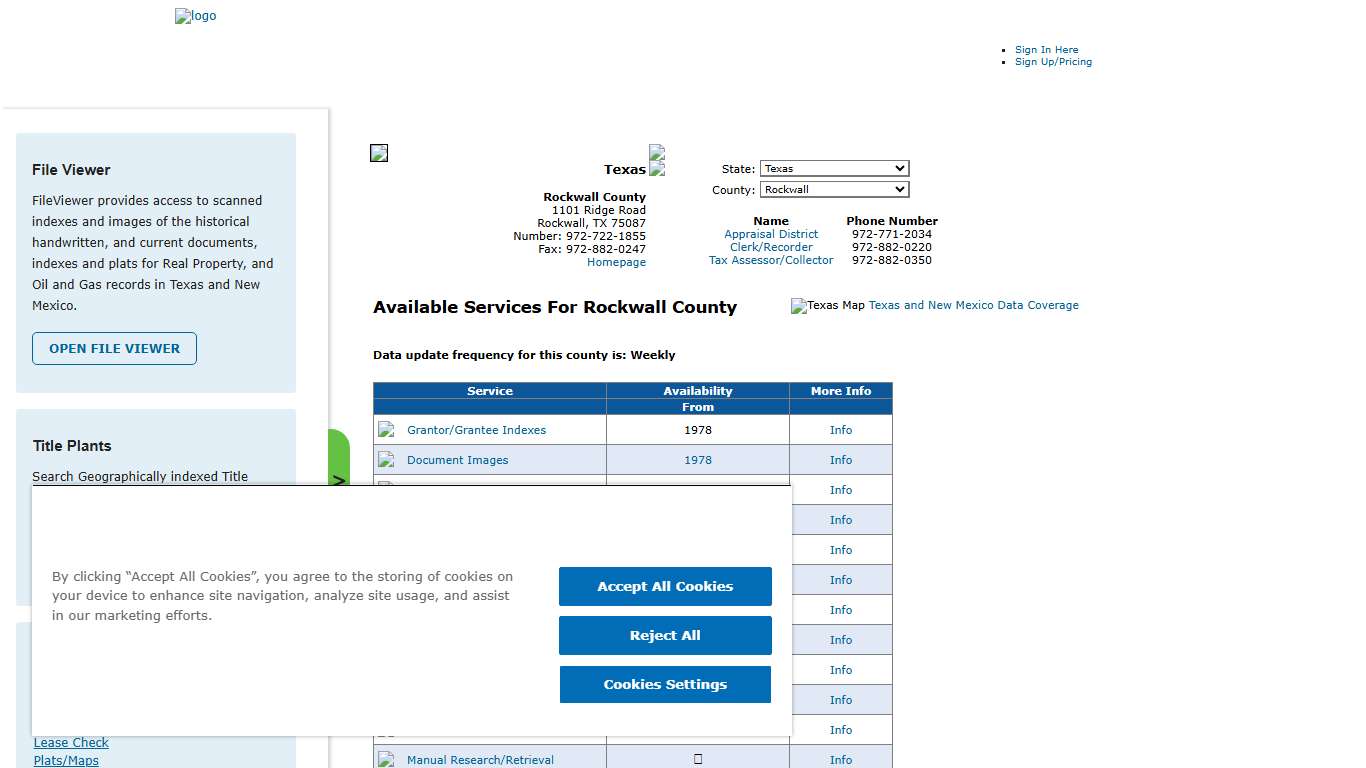Click the Manual Research/Retrieval service icon
This screenshot has width=1366, height=768.
(386, 759)
